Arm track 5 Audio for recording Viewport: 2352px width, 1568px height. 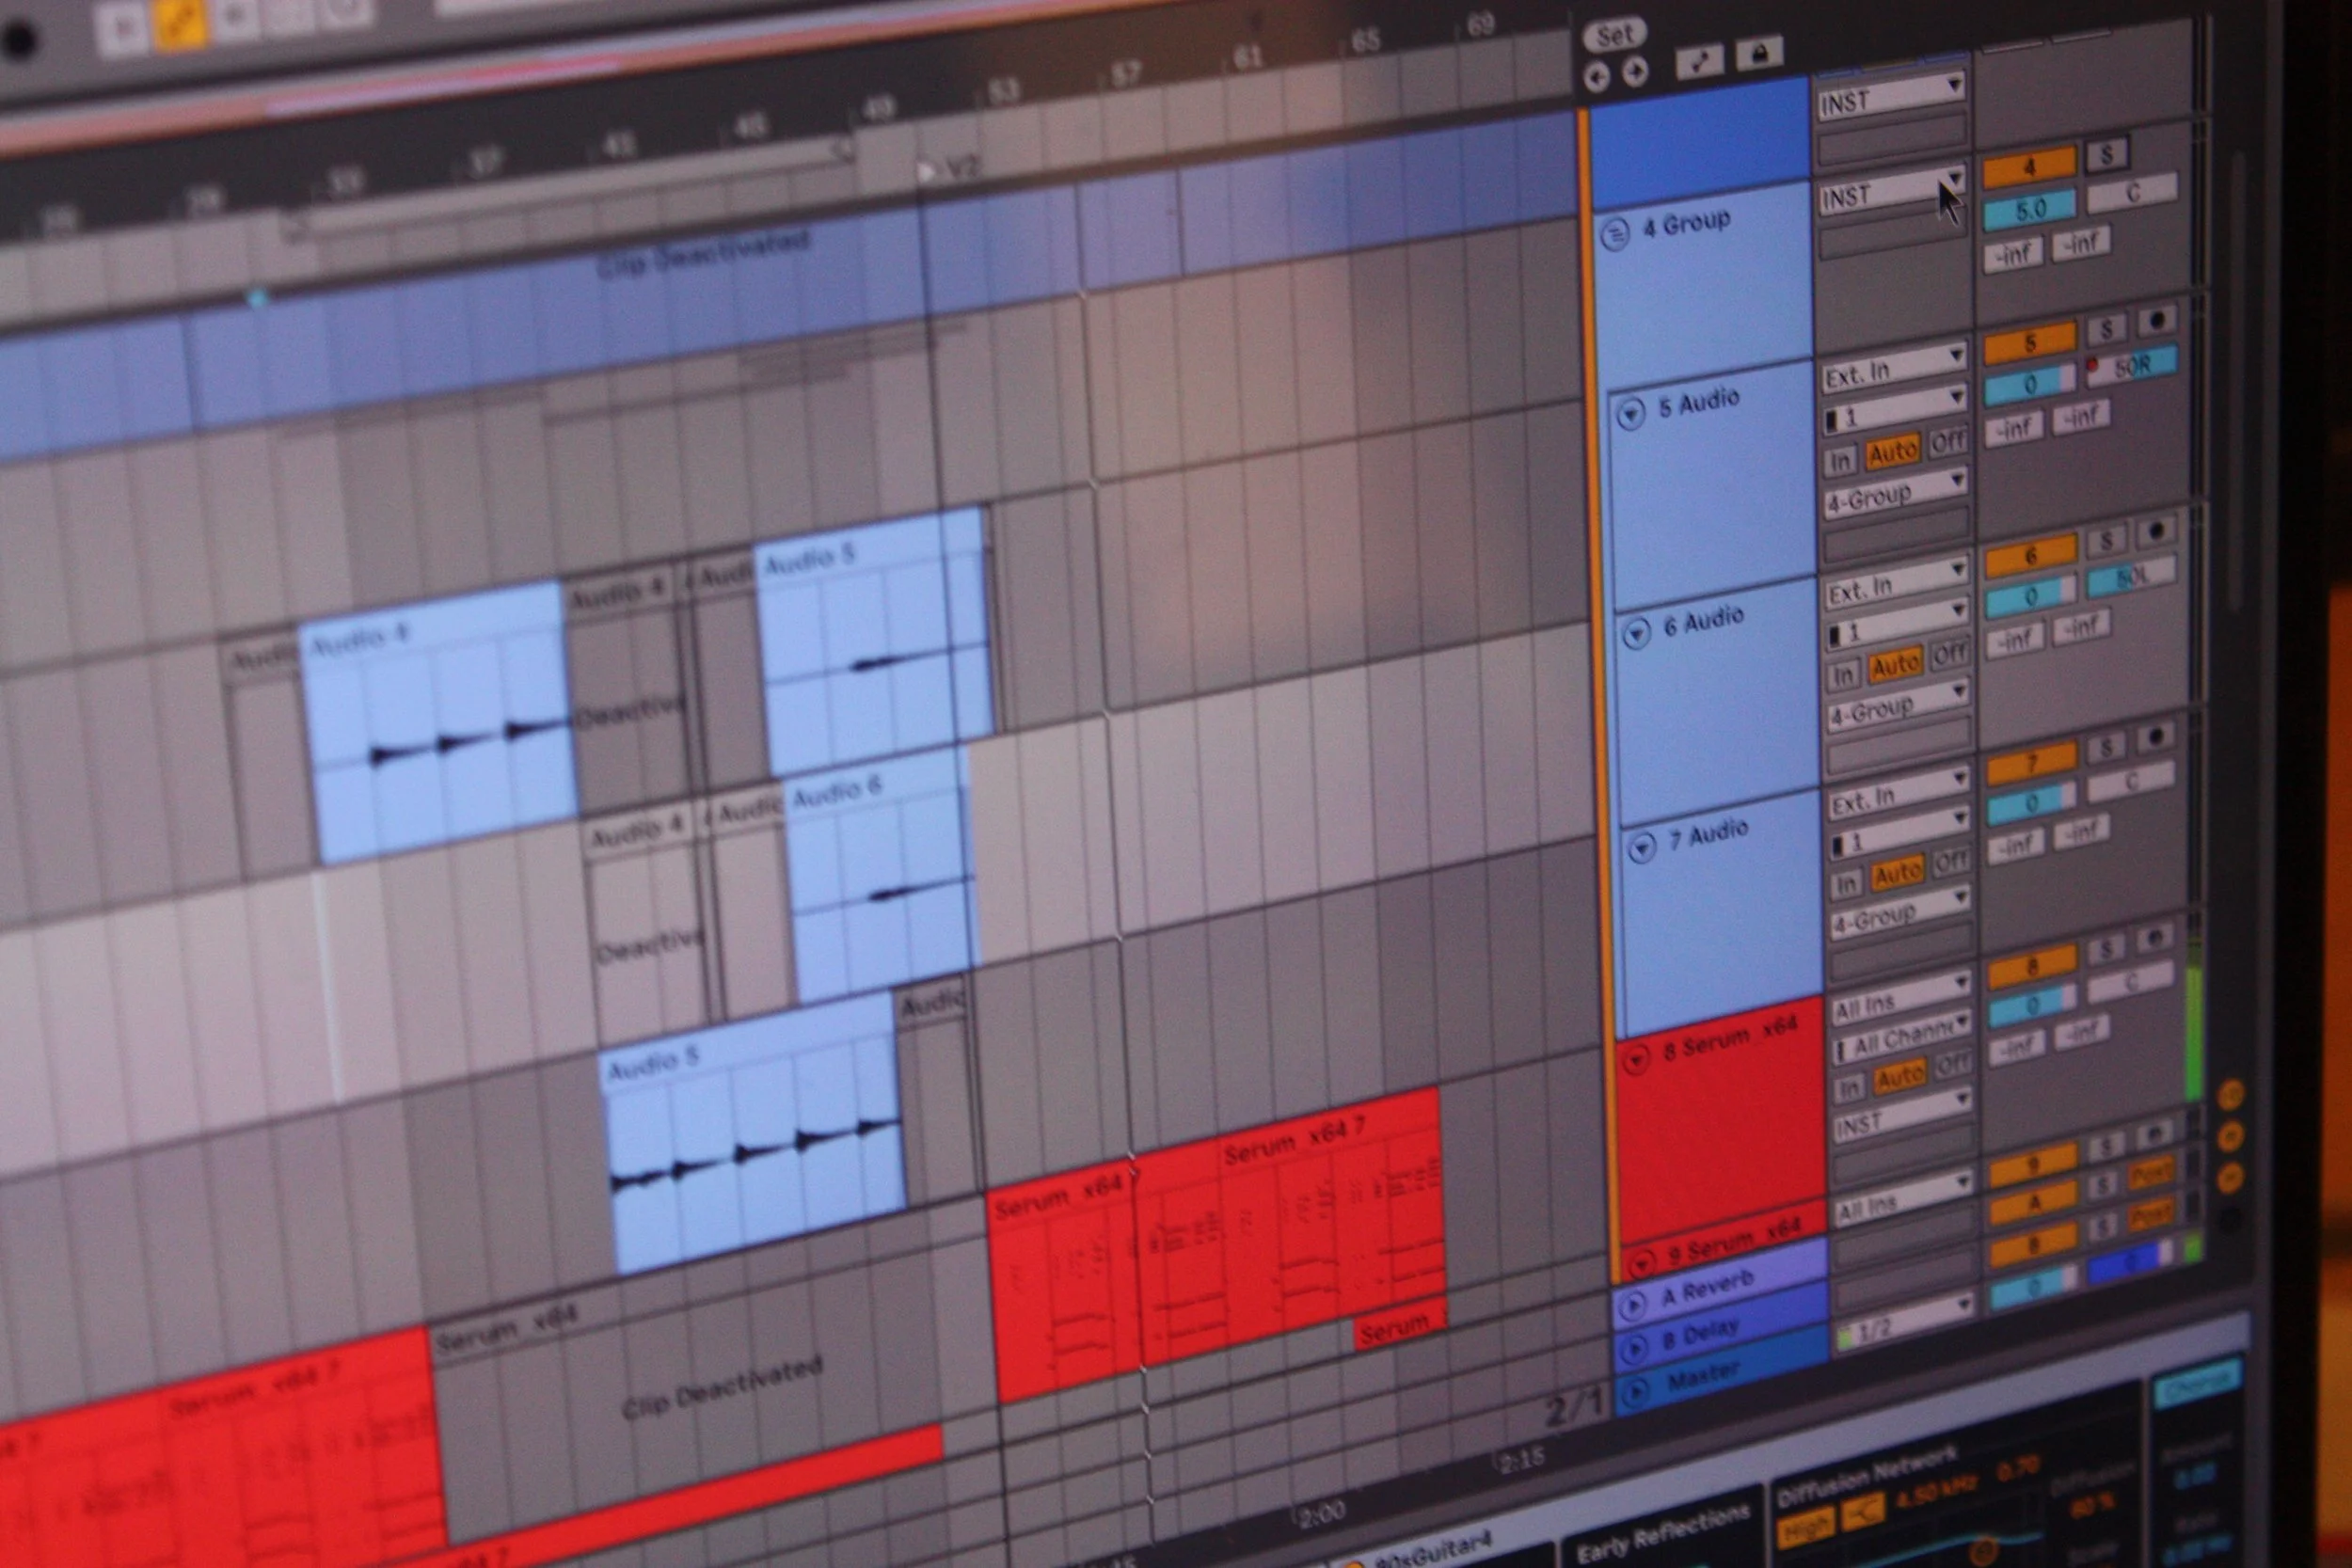point(2157,320)
